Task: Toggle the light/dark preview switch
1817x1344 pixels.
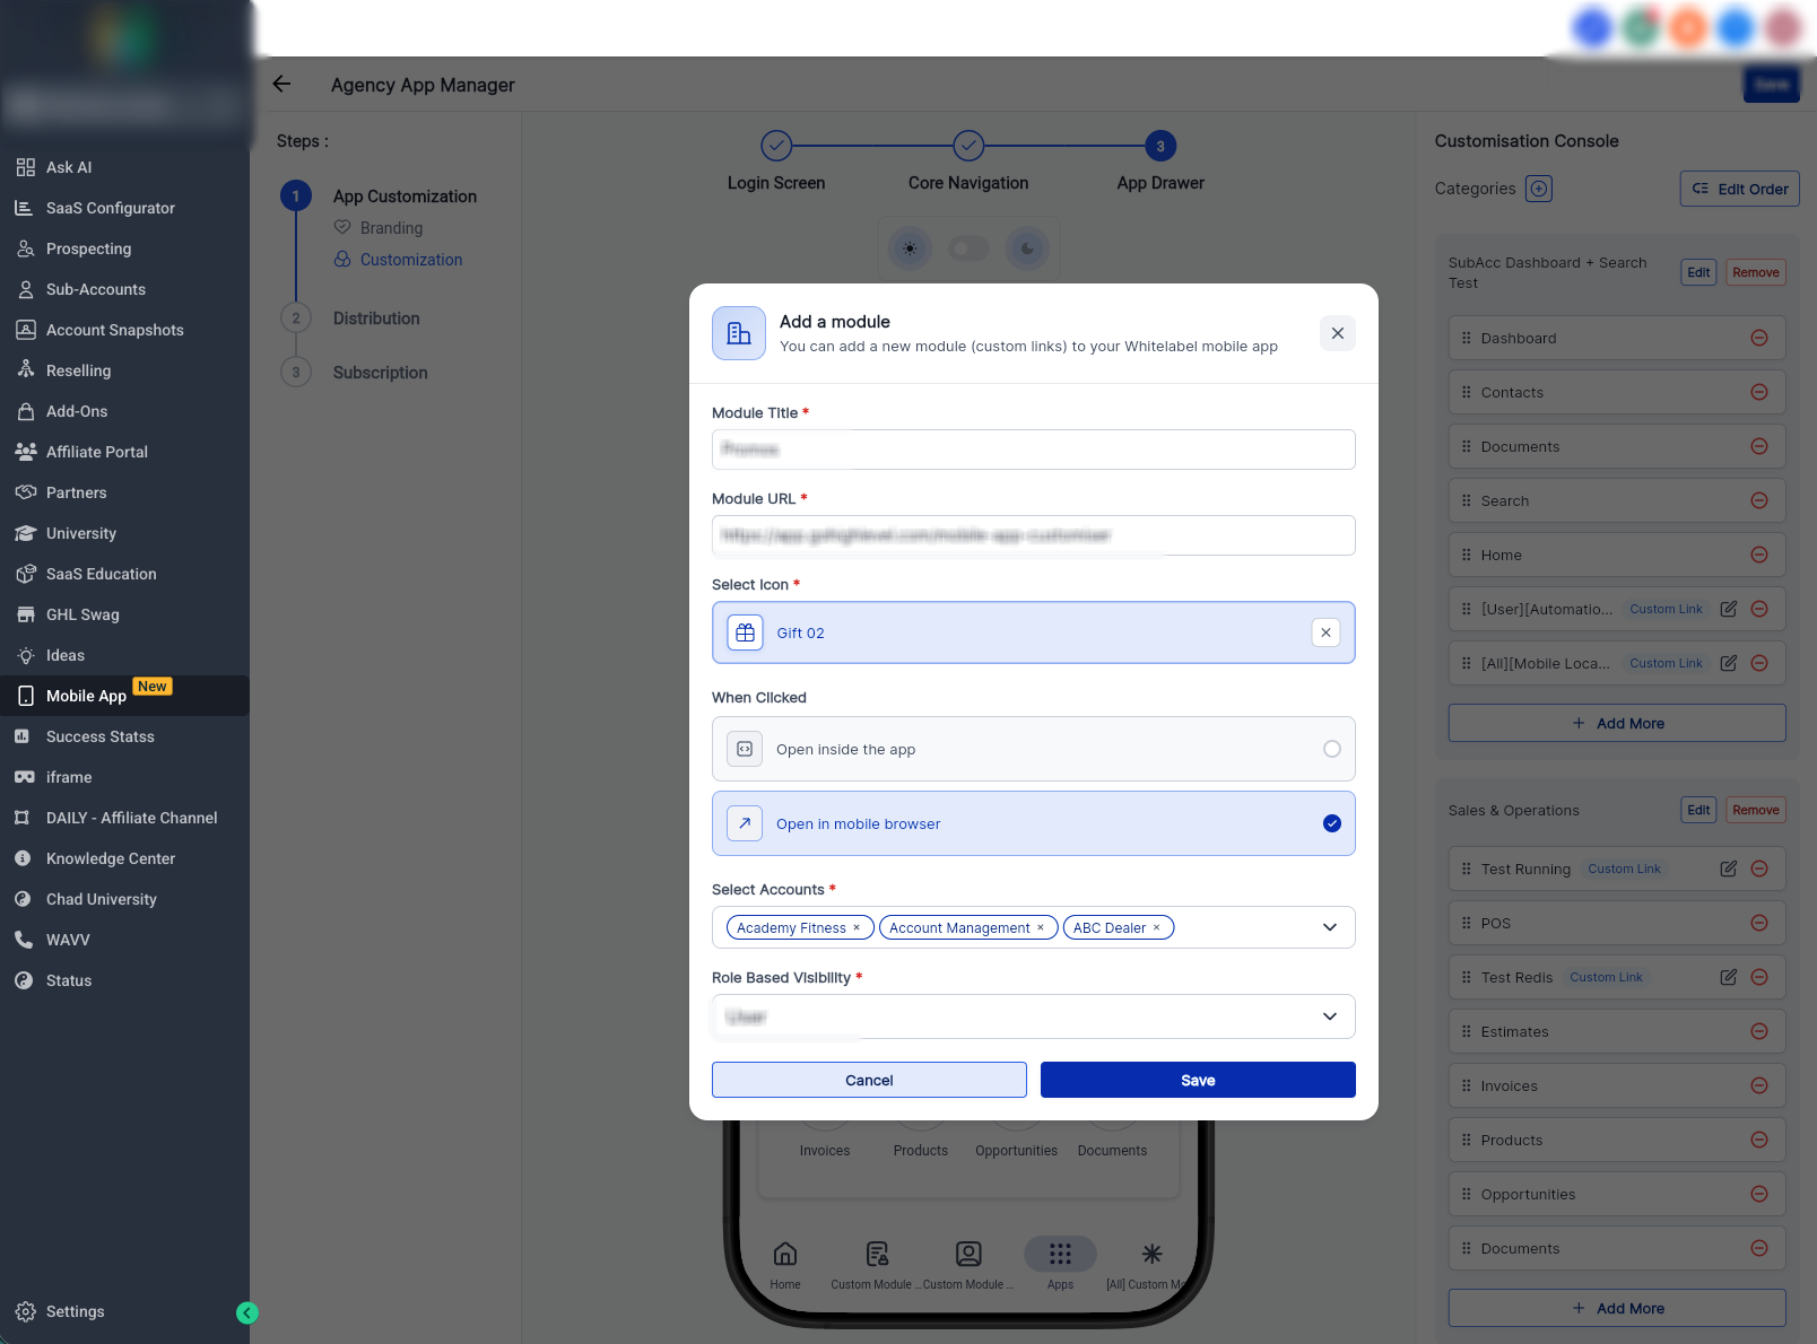Action: coord(968,248)
